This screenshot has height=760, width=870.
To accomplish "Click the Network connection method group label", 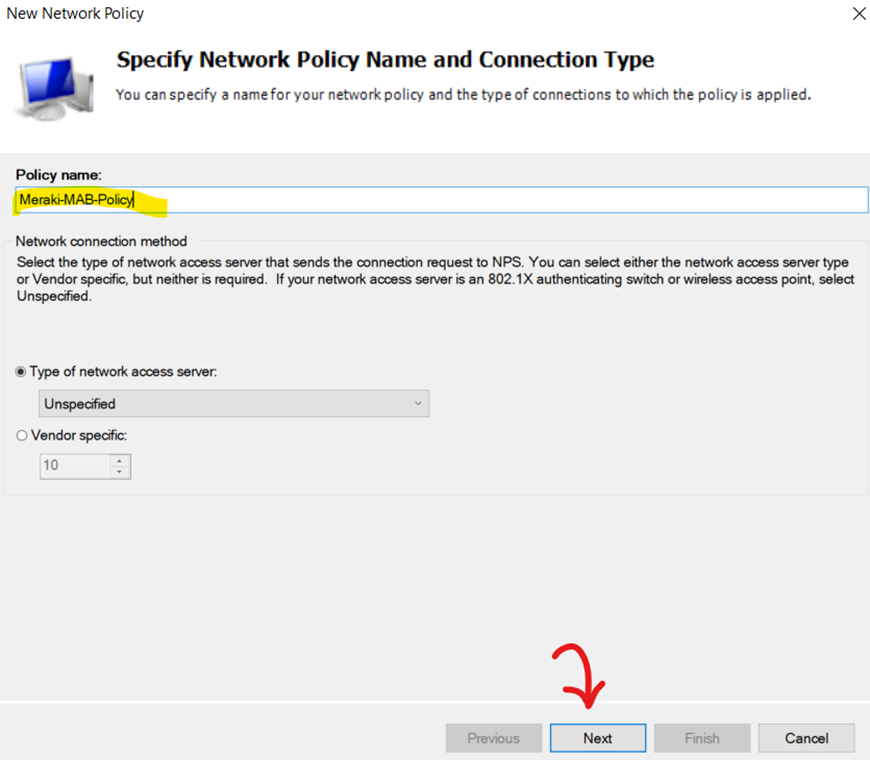I will coord(101,241).
